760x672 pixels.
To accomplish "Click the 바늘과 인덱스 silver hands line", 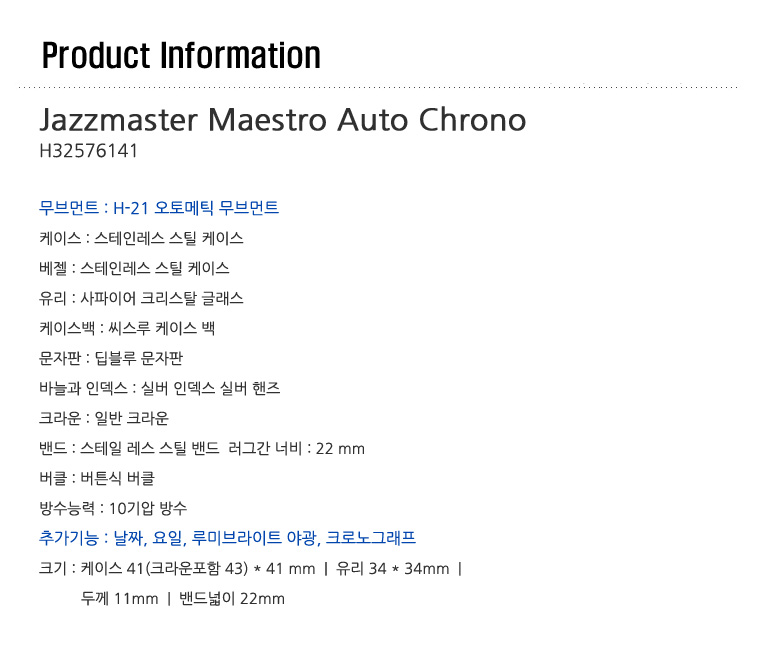I will click(159, 388).
